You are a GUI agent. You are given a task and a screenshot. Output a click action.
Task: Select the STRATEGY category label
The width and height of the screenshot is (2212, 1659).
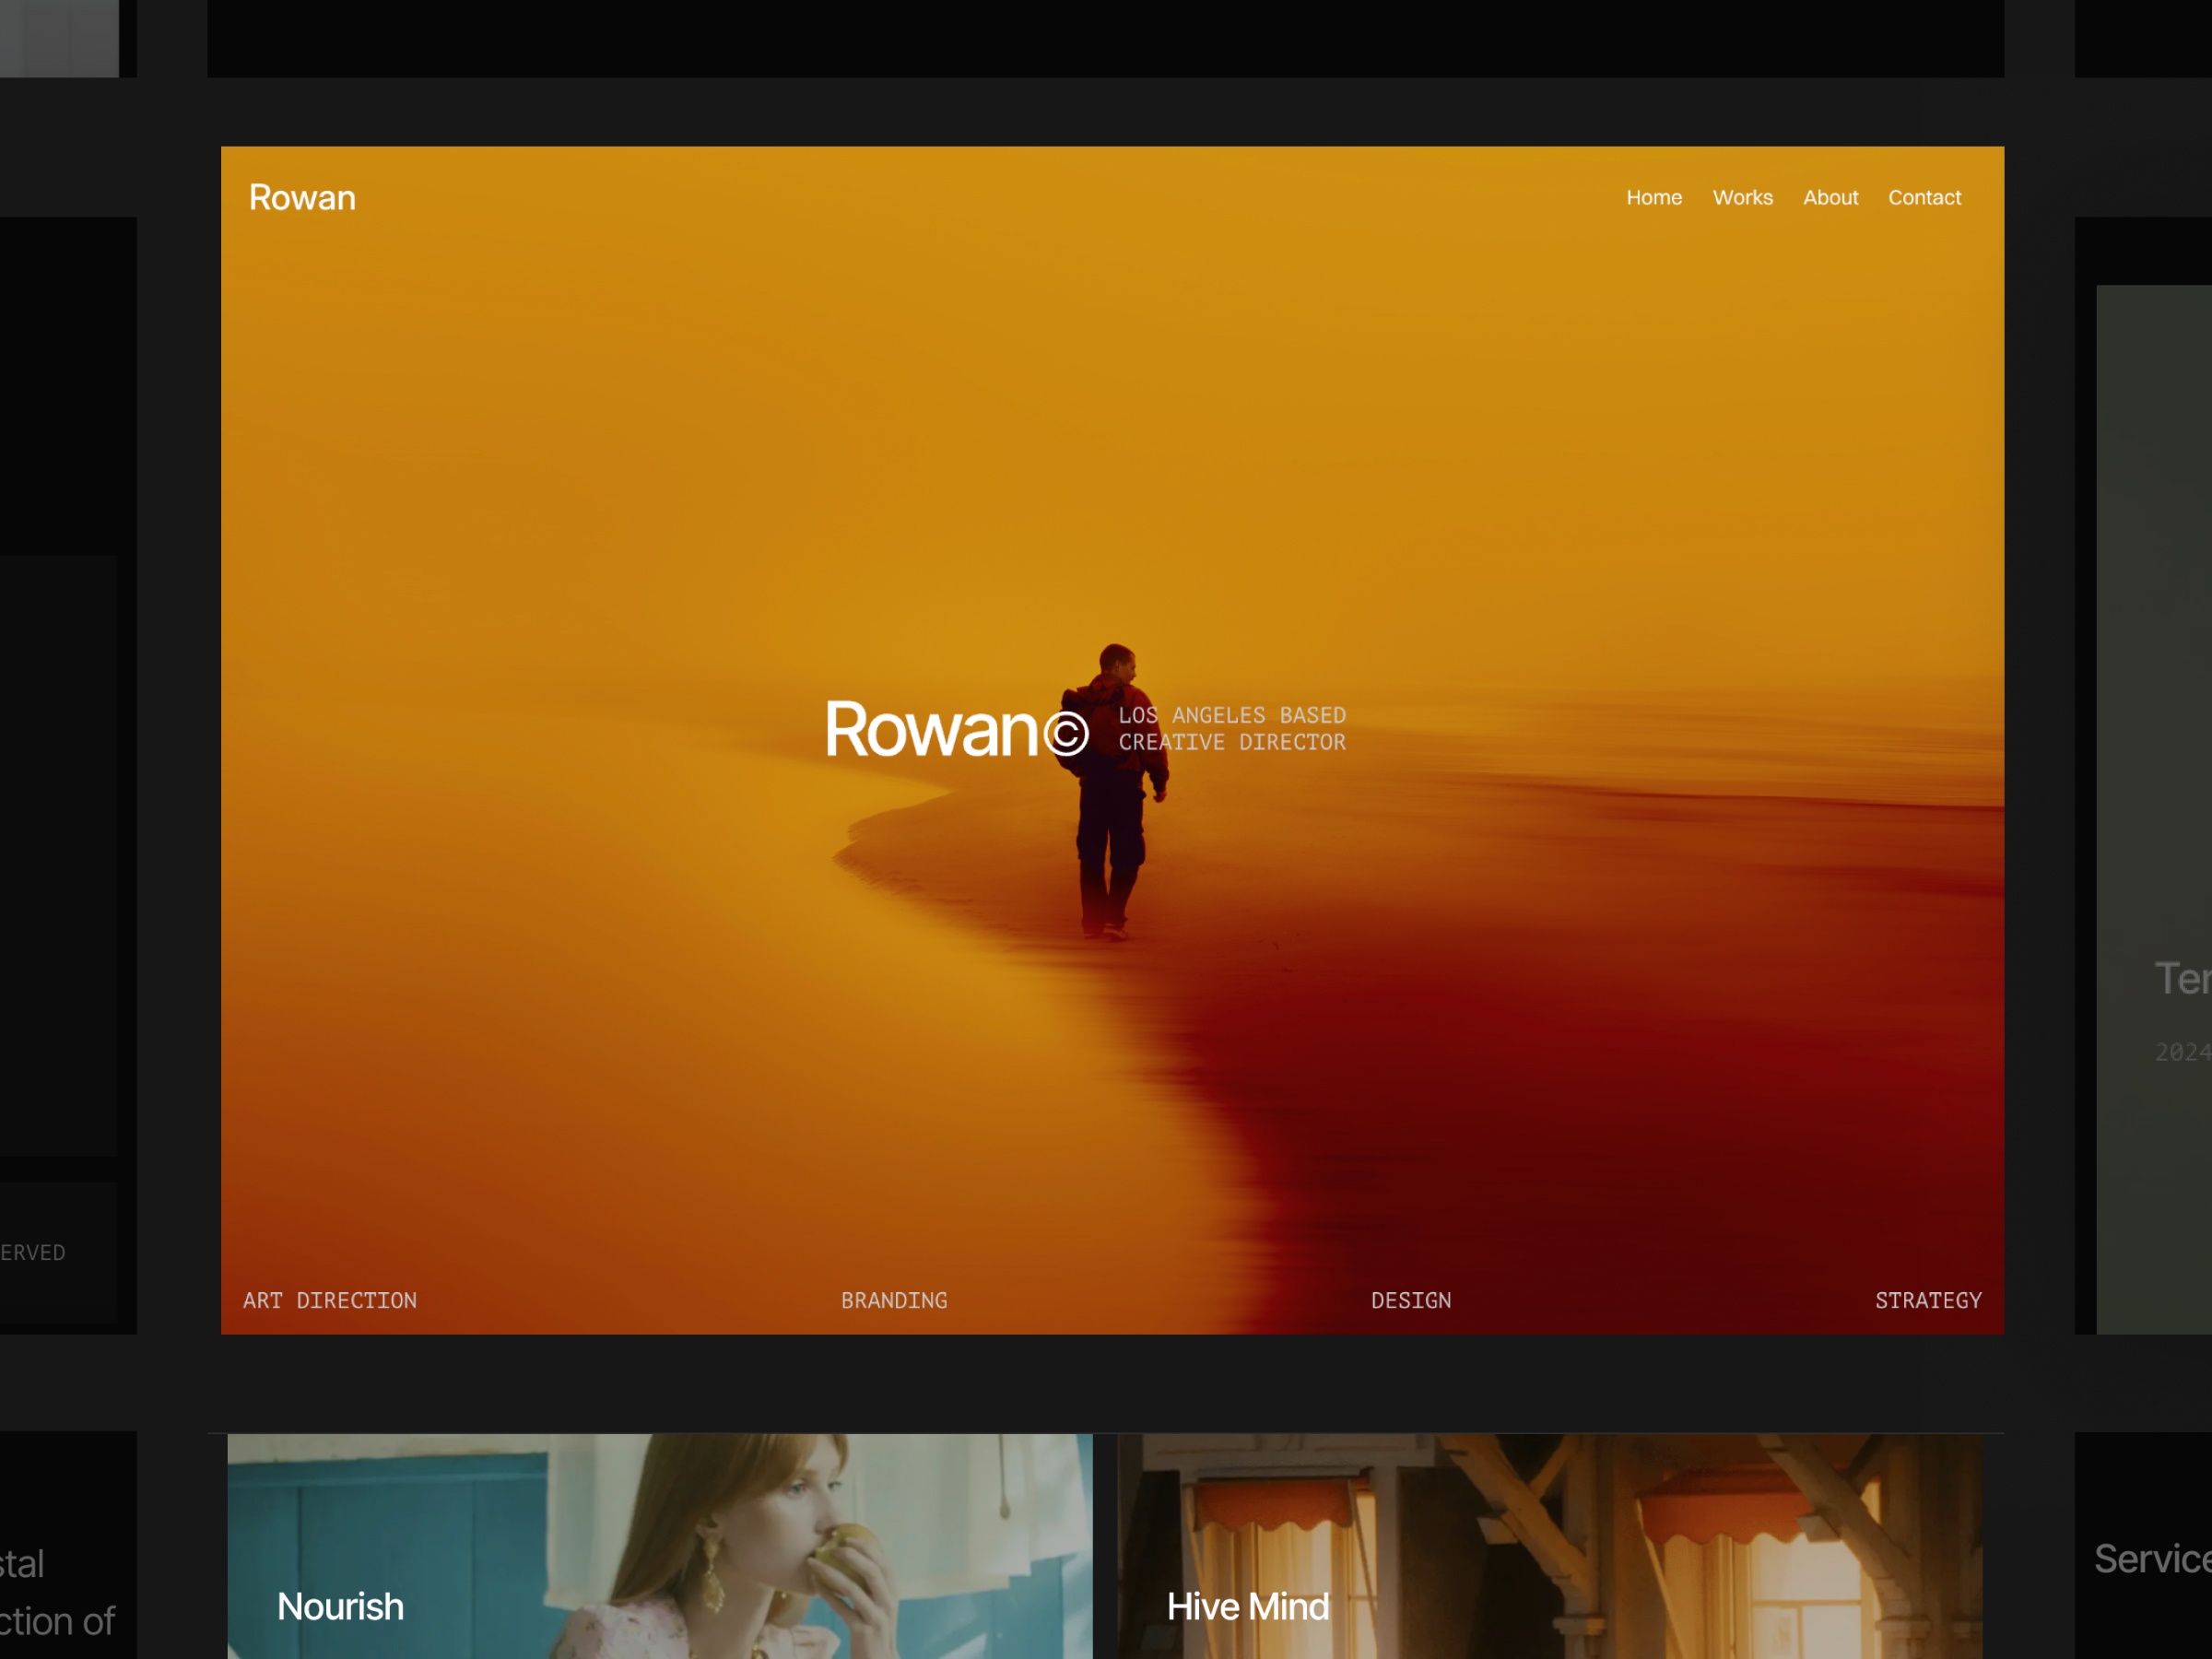pyautogui.click(x=1928, y=1301)
